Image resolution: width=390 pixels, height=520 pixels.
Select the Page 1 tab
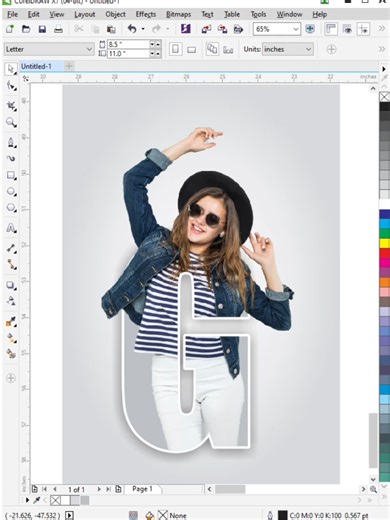coord(142,489)
